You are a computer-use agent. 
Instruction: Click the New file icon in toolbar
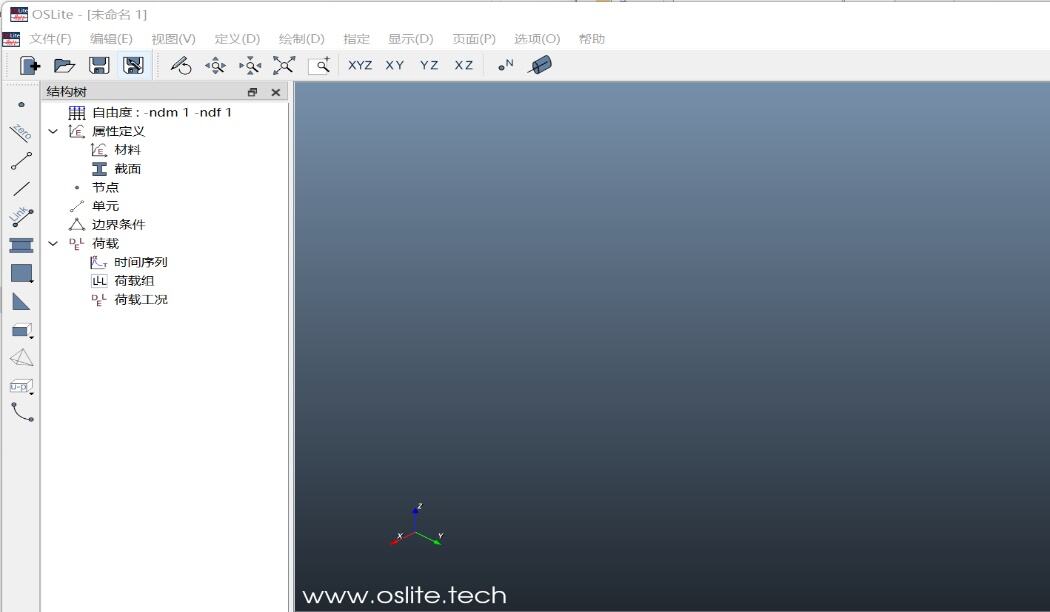[x=31, y=65]
